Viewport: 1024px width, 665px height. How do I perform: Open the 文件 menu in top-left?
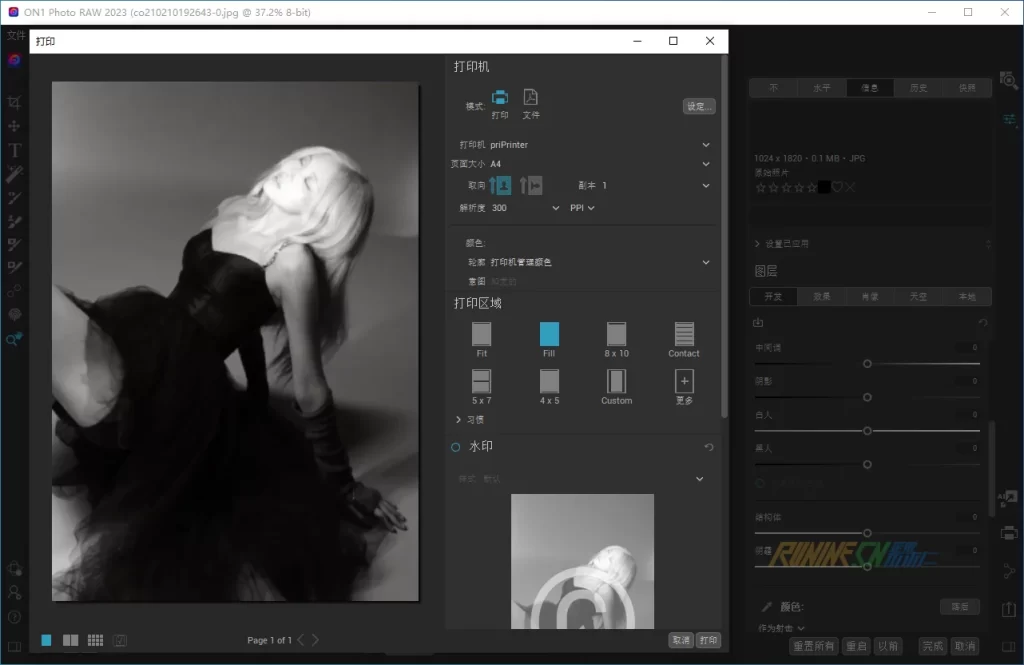[x=16, y=35]
